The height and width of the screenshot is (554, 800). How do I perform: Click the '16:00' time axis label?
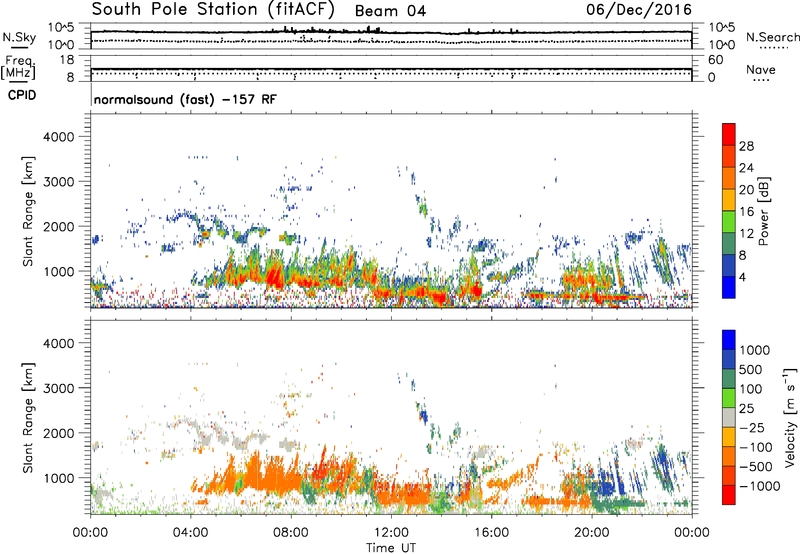point(491,533)
